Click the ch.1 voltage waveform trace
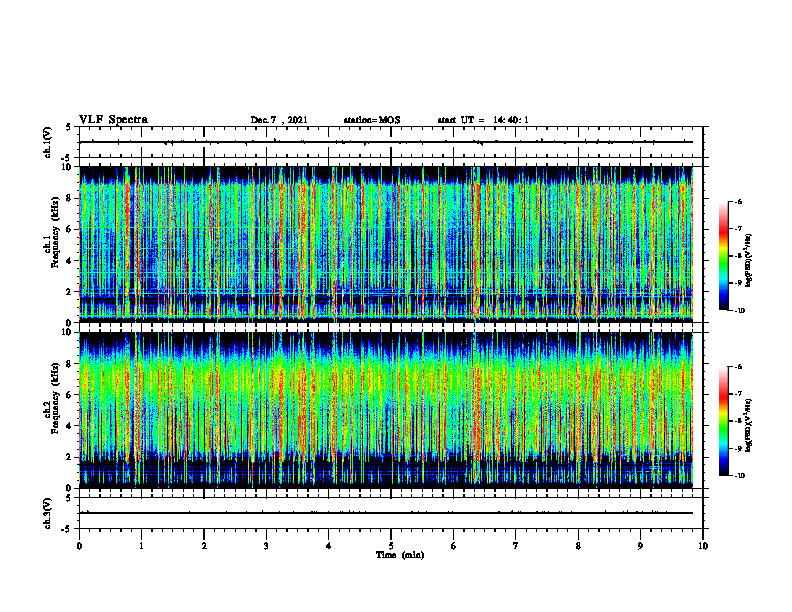Viewport: 792px width, 612px height. pos(386,142)
